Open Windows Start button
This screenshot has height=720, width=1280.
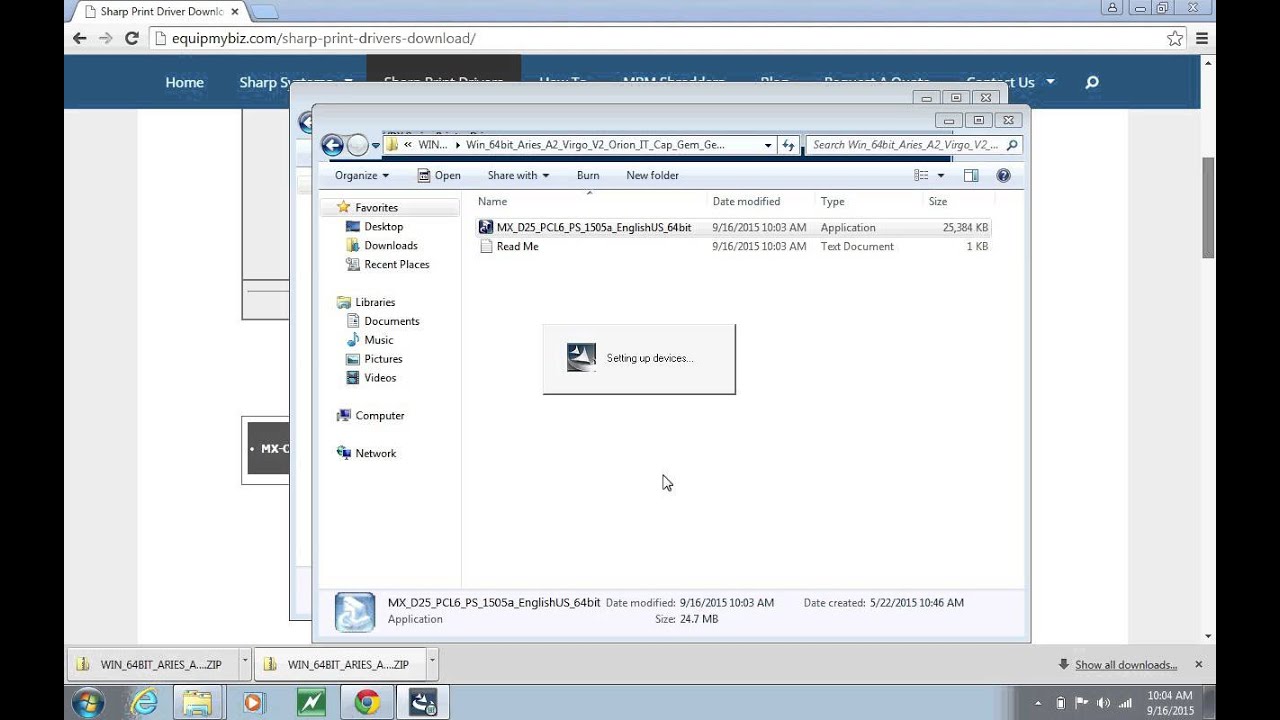[x=88, y=703]
